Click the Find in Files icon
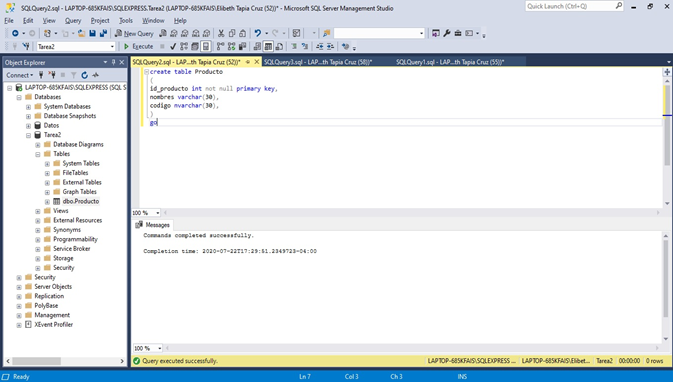This screenshot has width=673, height=382. tap(327, 33)
